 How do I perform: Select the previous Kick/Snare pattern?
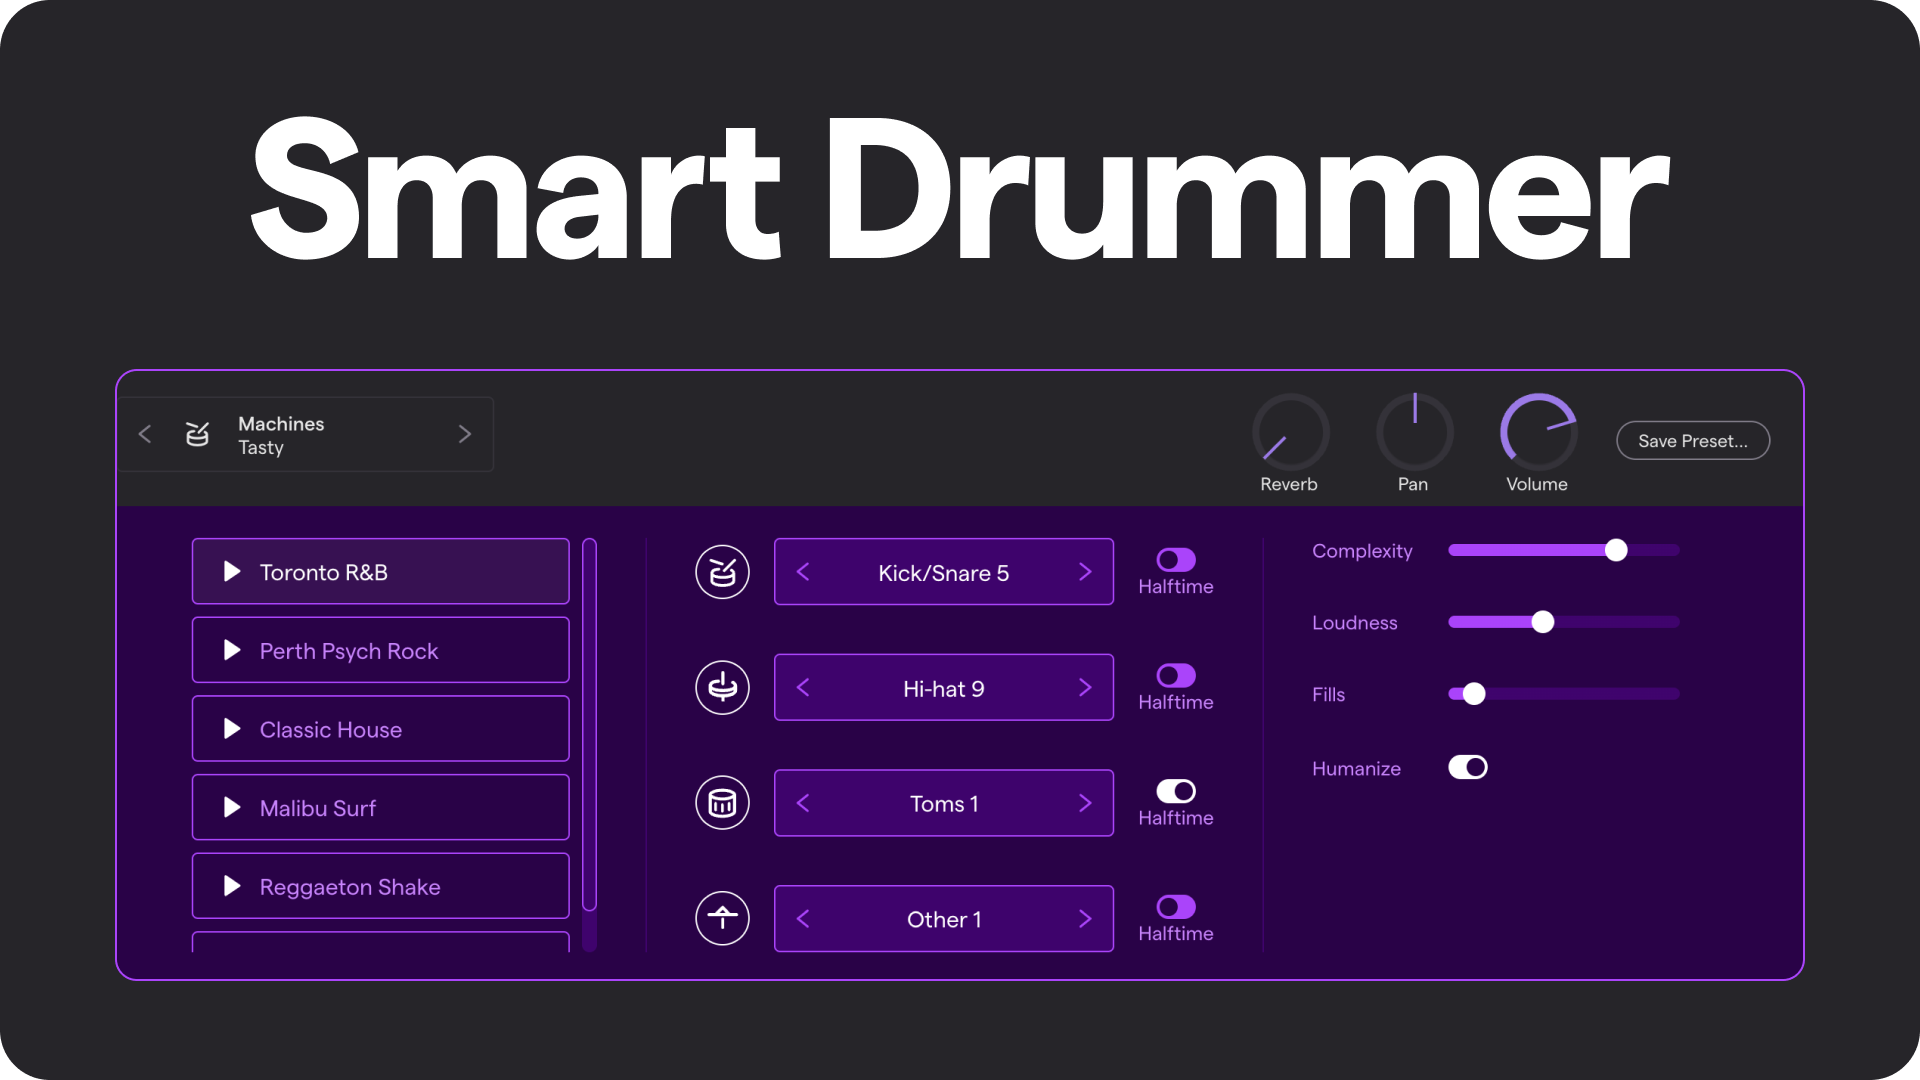(803, 571)
